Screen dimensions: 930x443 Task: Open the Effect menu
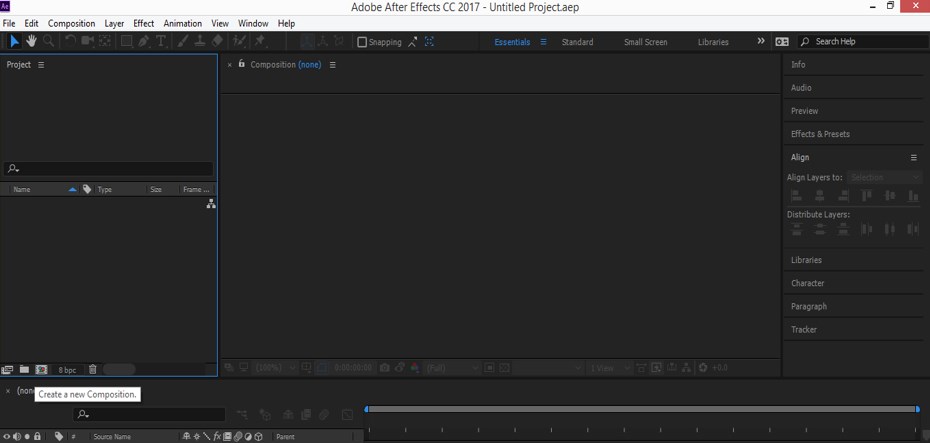[x=144, y=24]
